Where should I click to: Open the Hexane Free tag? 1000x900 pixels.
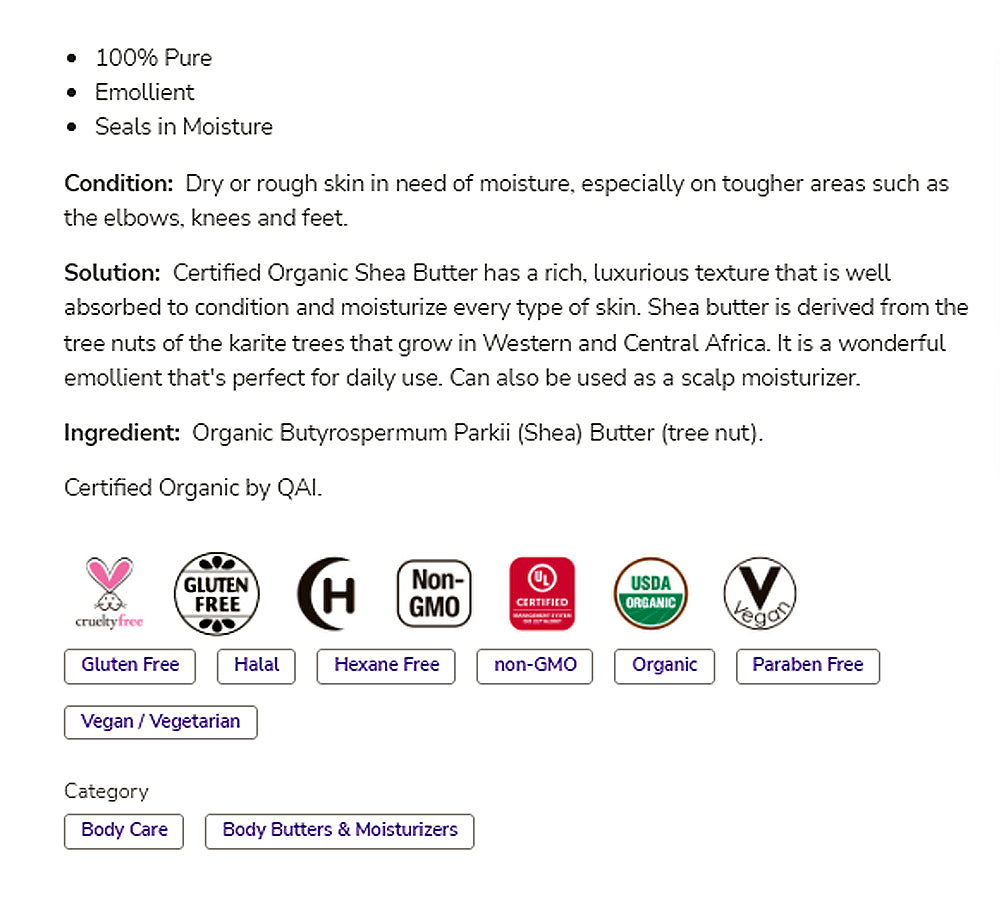point(386,666)
